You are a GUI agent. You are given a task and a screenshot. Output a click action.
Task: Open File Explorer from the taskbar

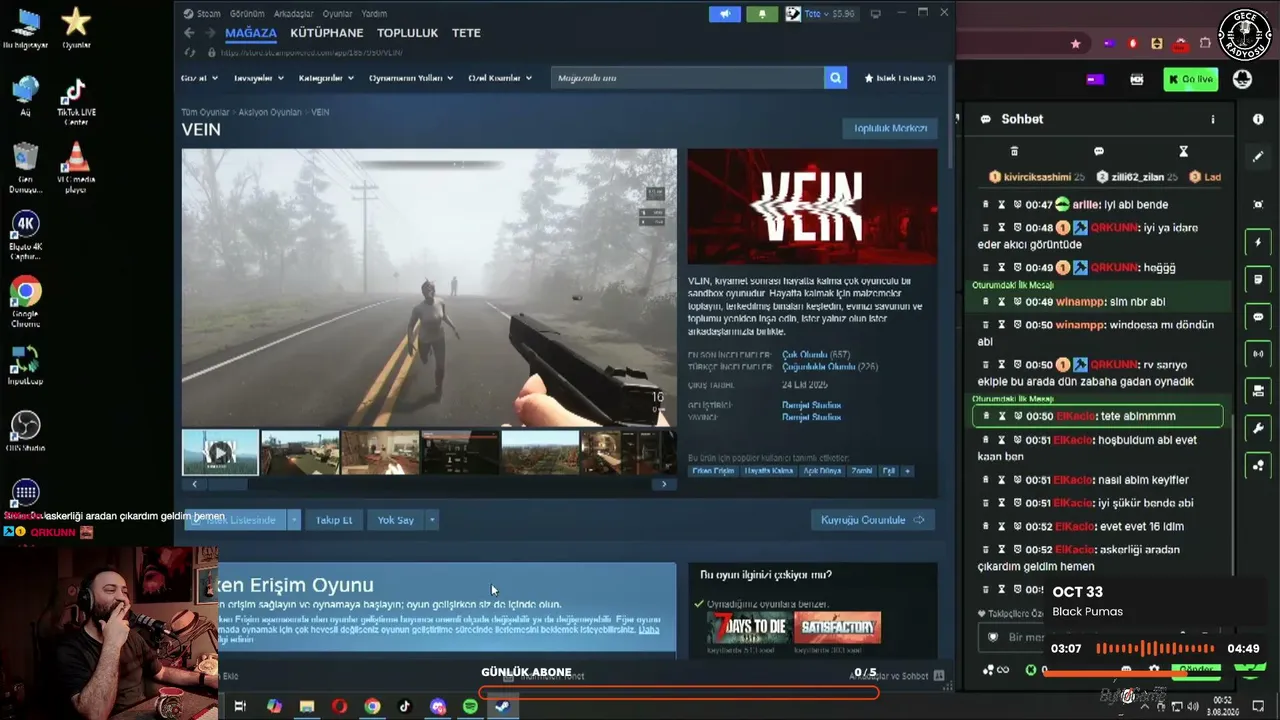click(307, 706)
